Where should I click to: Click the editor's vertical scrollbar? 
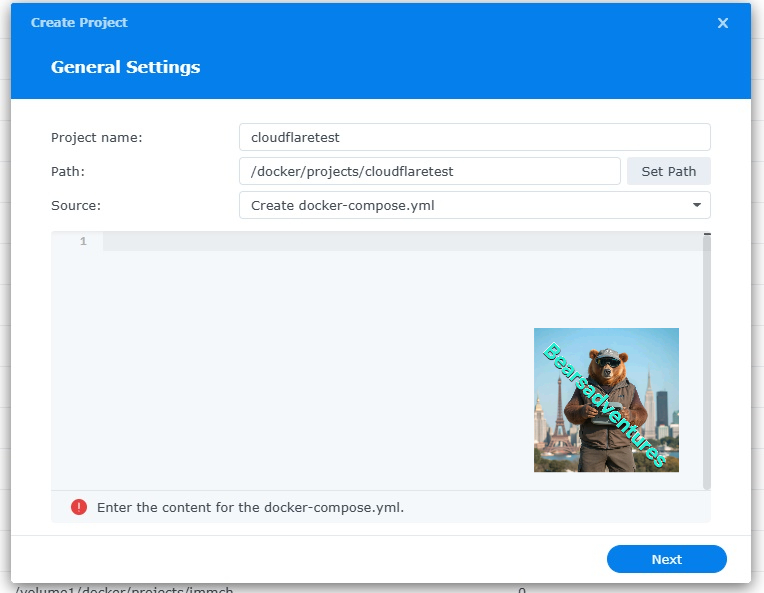pos(707,360)
